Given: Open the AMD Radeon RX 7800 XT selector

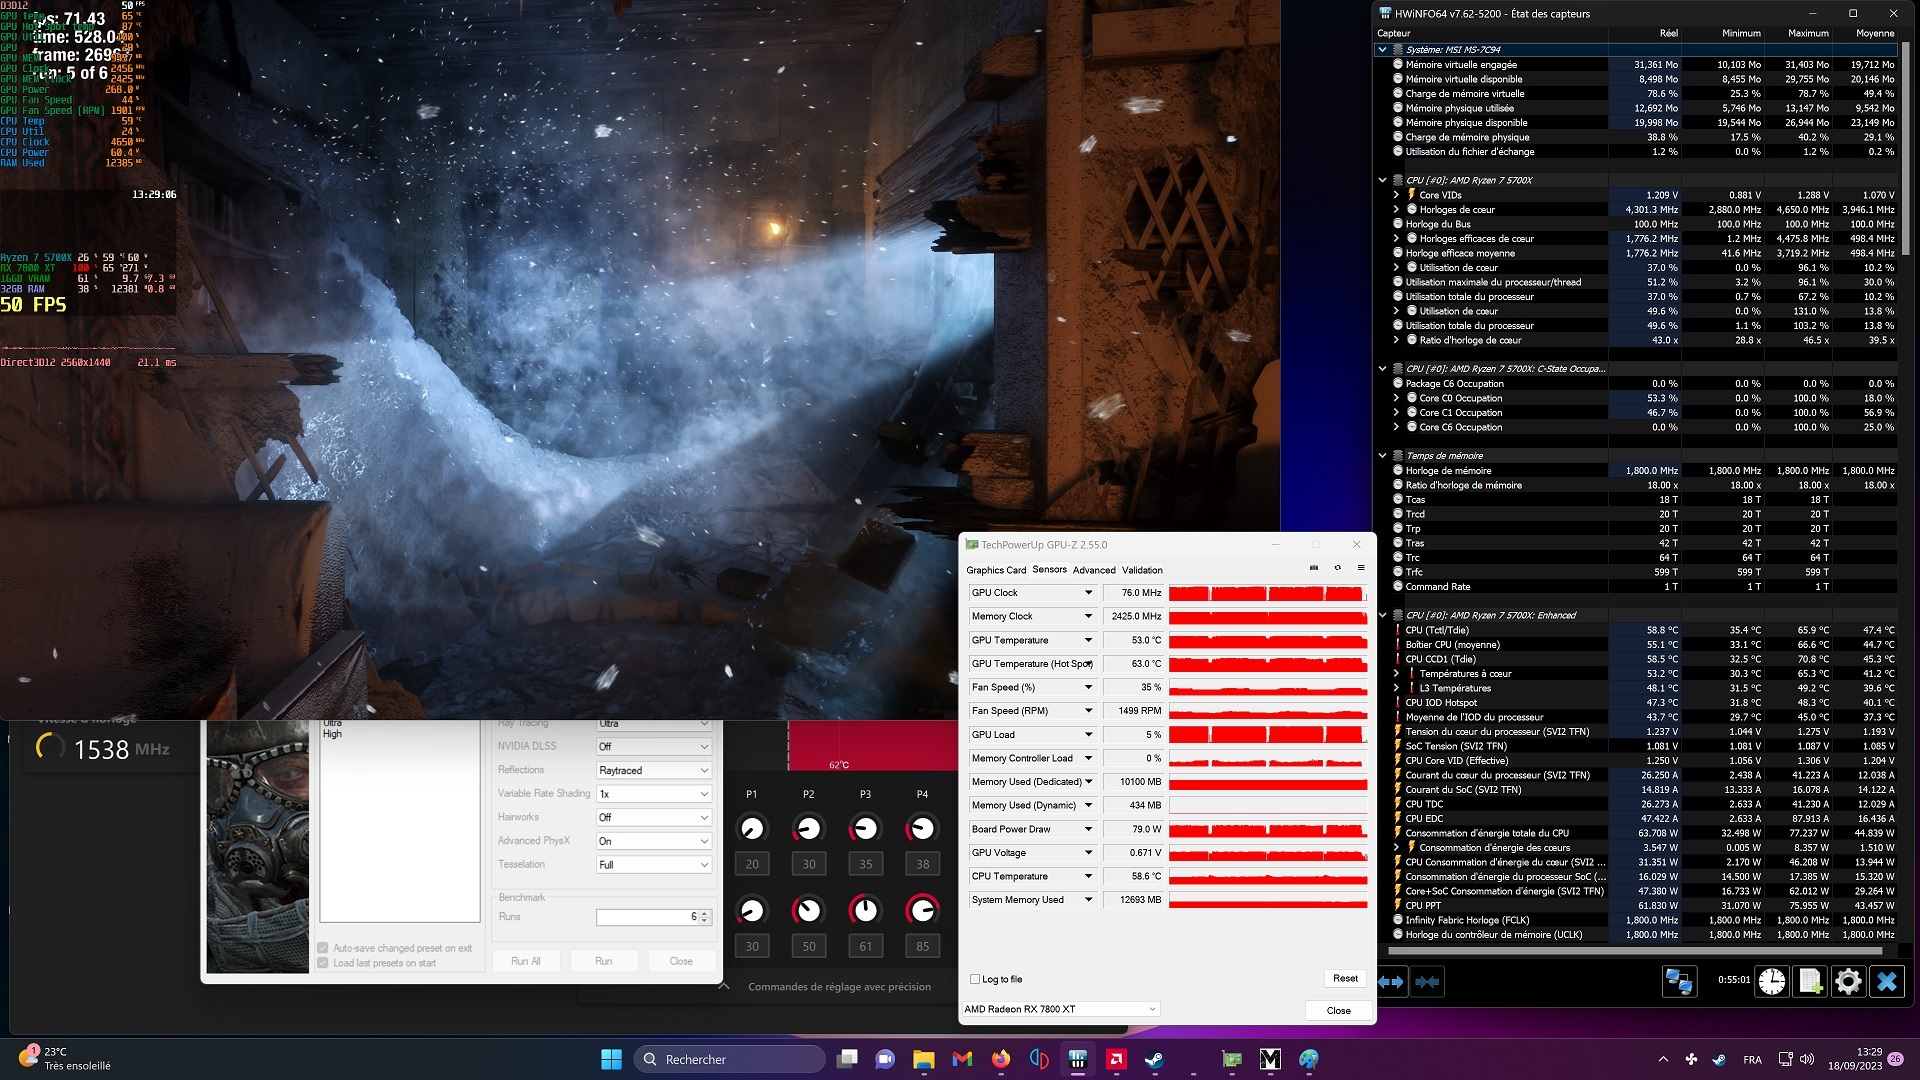Looking at the screenshot, I should tap(1061, 1009).
